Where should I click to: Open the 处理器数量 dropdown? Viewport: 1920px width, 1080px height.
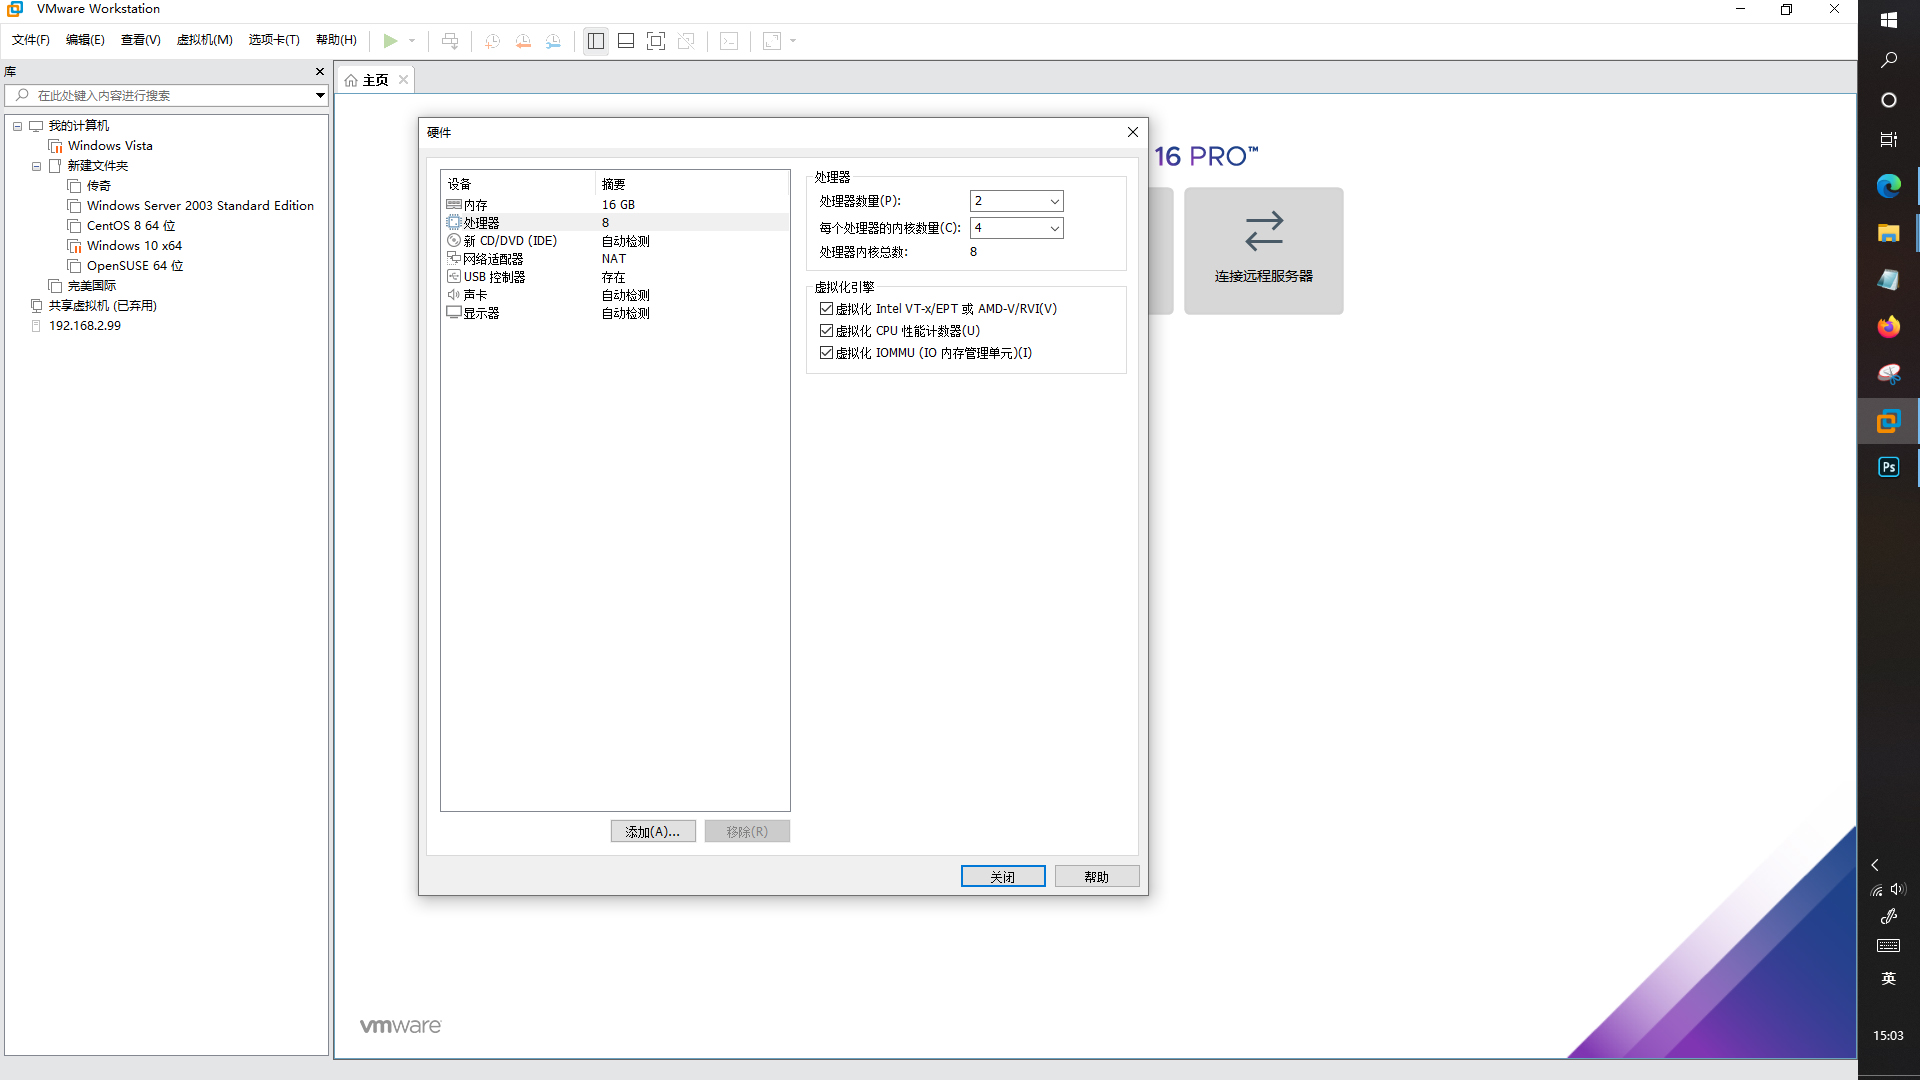tap(1016, 201)
